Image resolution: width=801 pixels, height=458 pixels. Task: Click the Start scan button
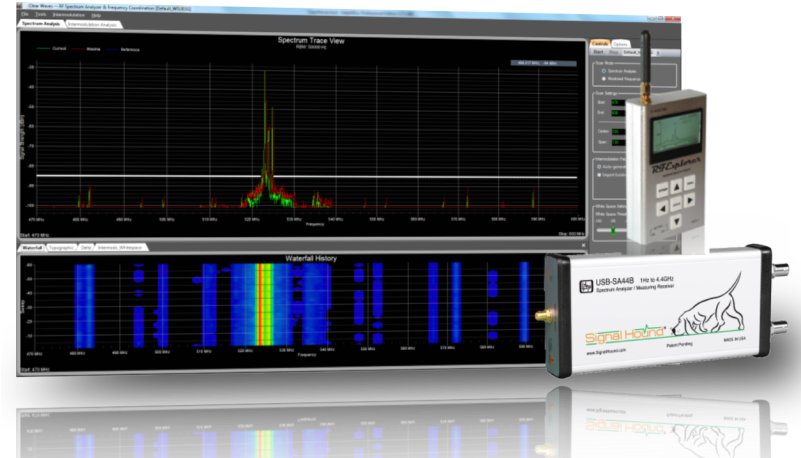click(598, 52)
